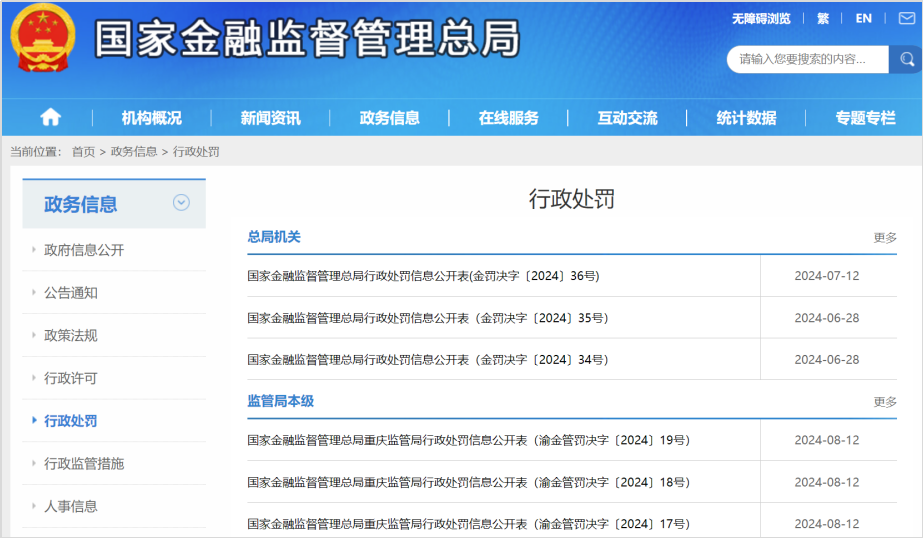Open the 新闻资讯 menu
Viewport: 923px width, 538px height.
(x=271, y=118)
